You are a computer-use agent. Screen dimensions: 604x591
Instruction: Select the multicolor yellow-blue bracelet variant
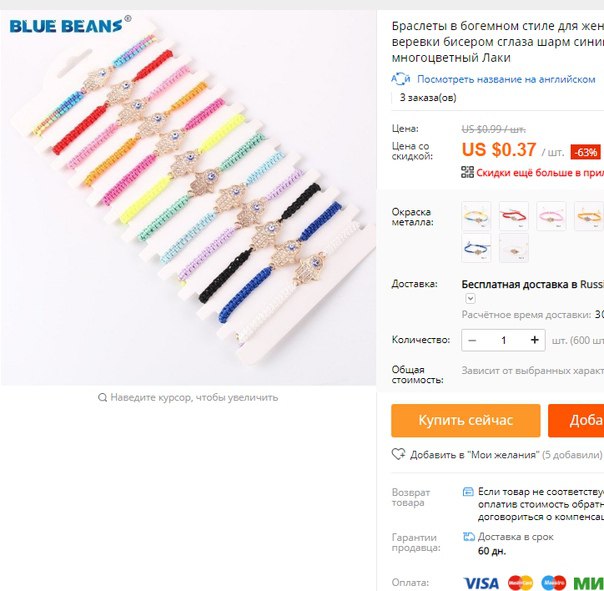pyautogui.click(x=476, y=216)
